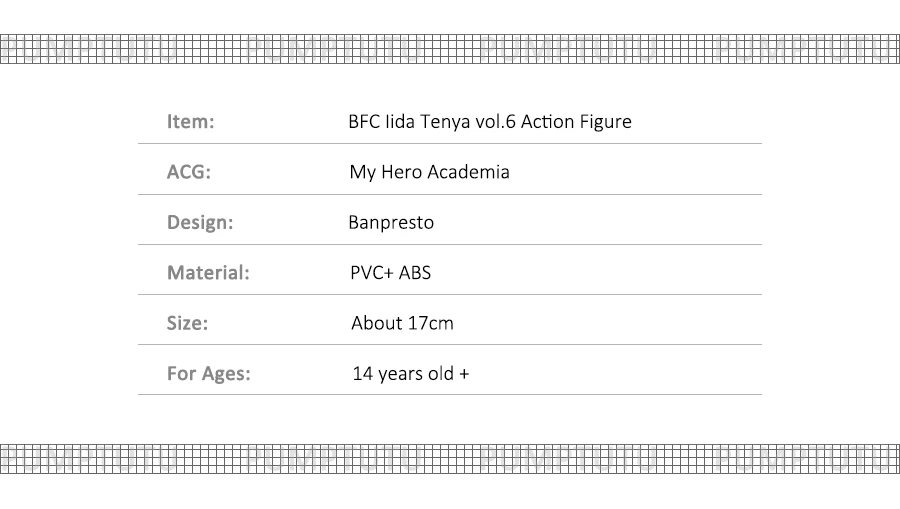Click the leftmost PUMPTUTU watermark in bottom banner

(90, 458)
